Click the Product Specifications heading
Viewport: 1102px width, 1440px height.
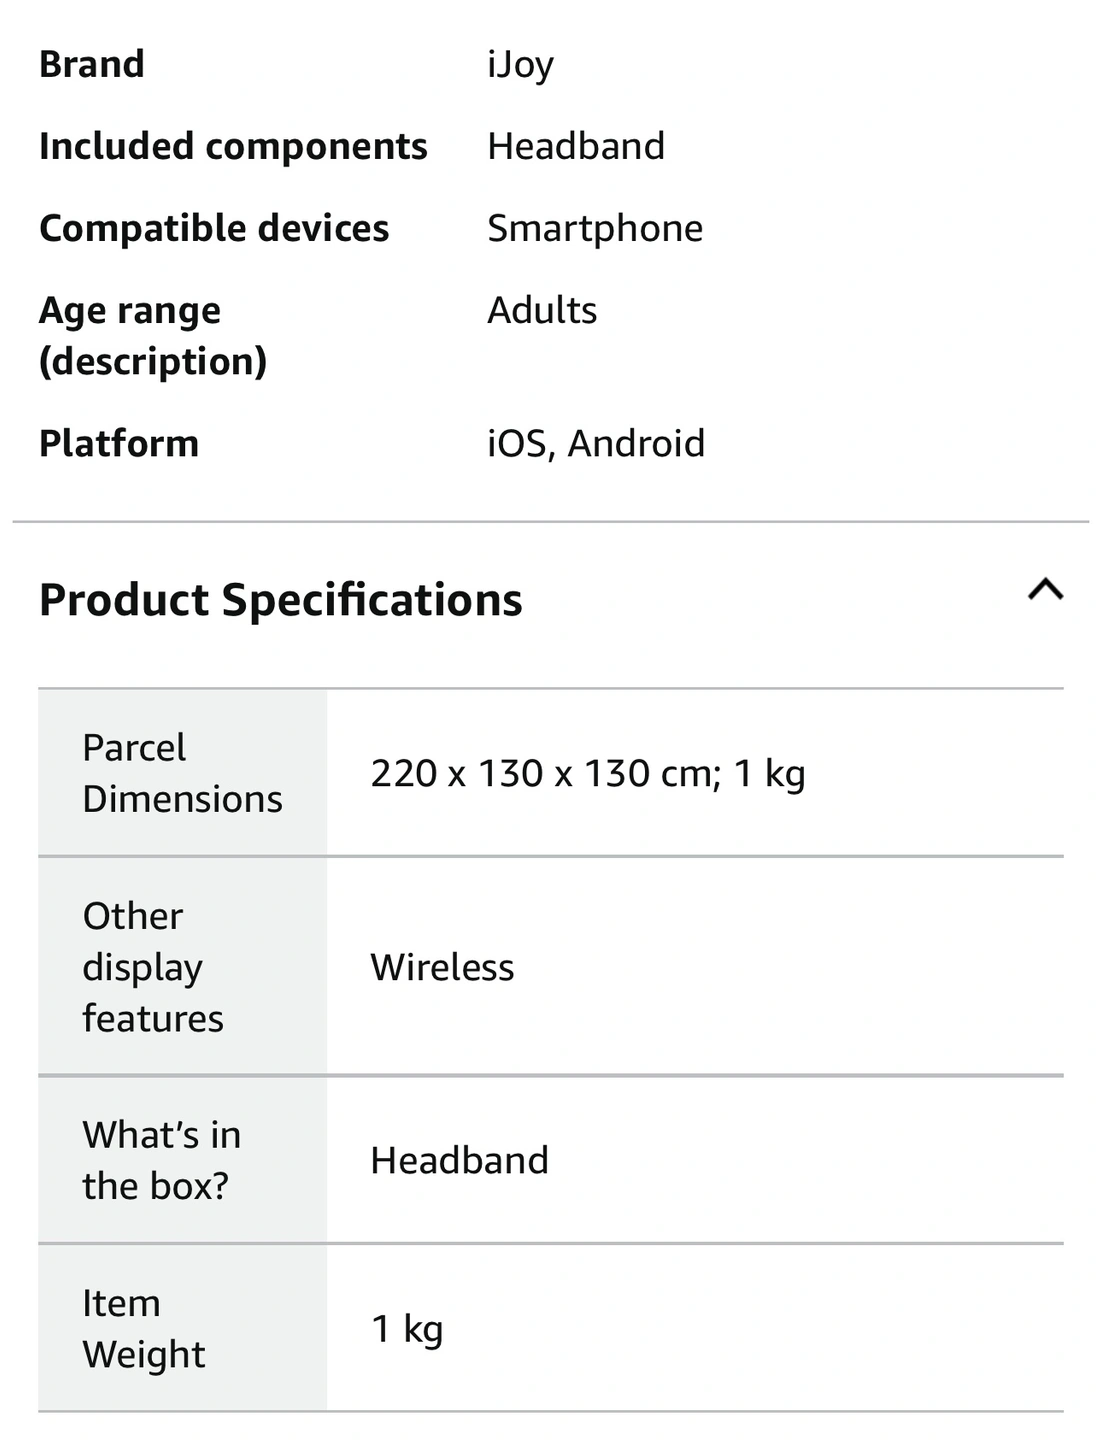[280, 600]
